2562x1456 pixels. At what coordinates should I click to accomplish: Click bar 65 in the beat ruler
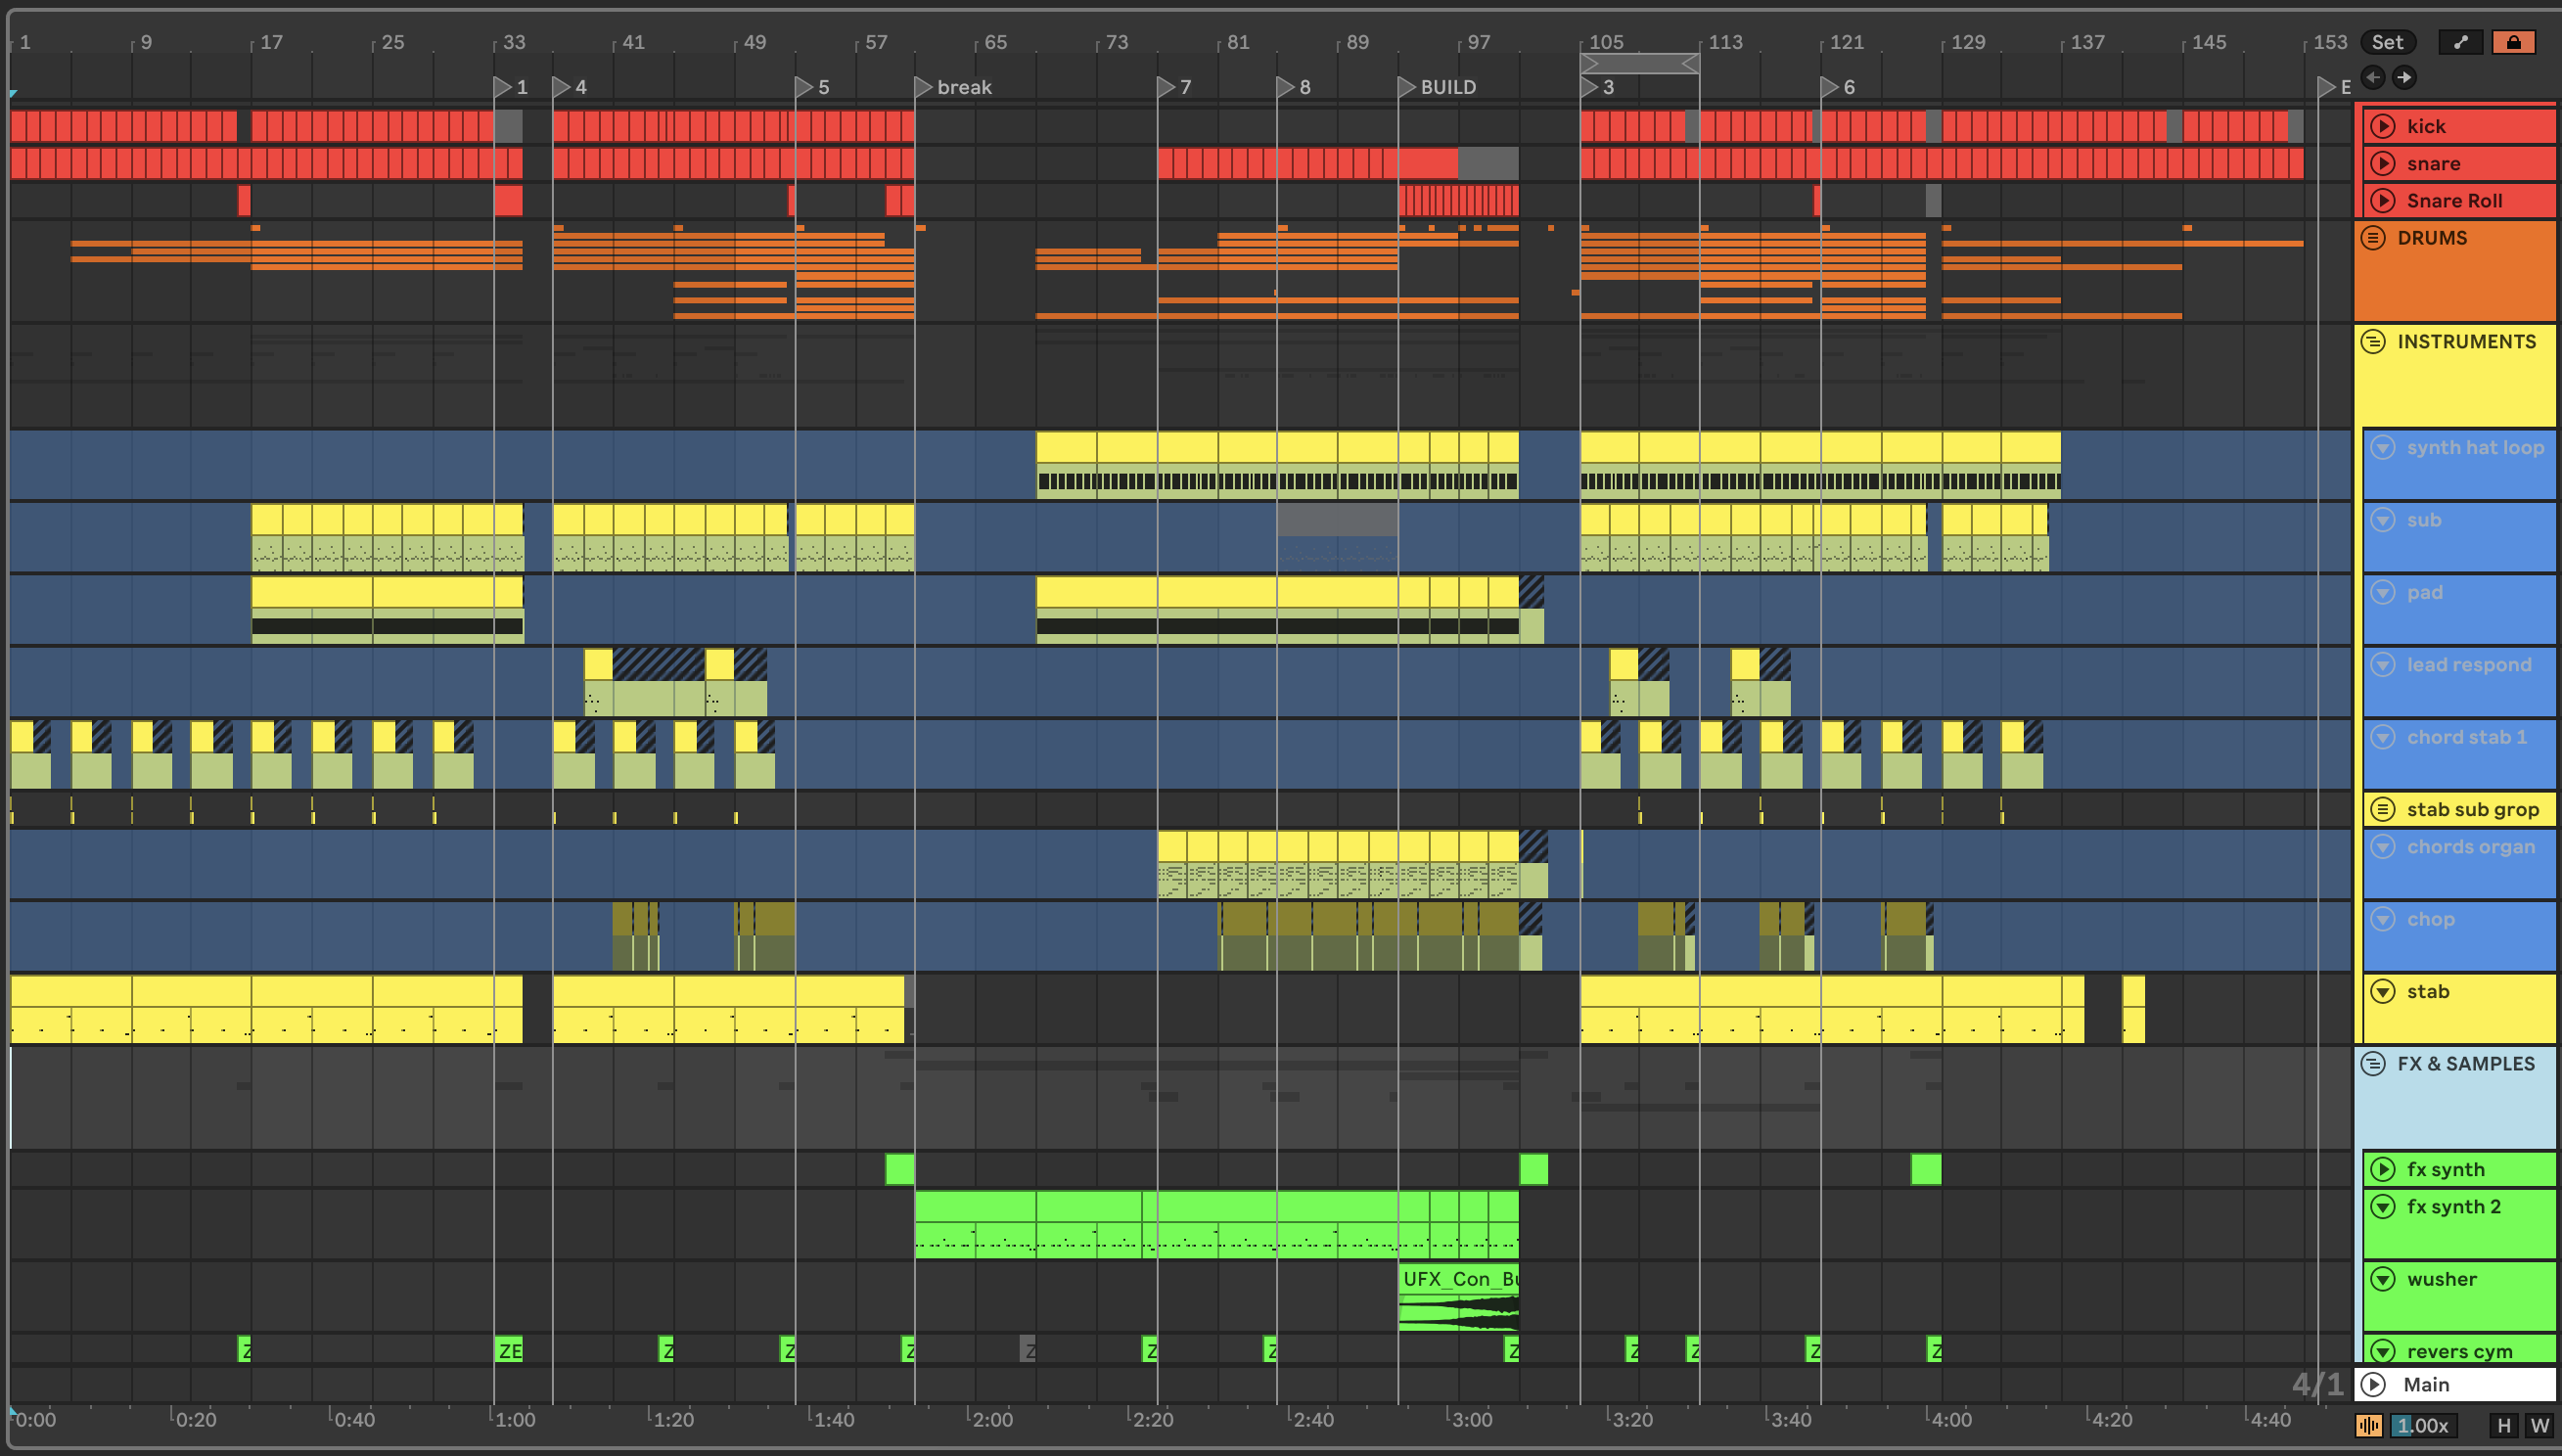pyautogui.click(x=995, y=42)
